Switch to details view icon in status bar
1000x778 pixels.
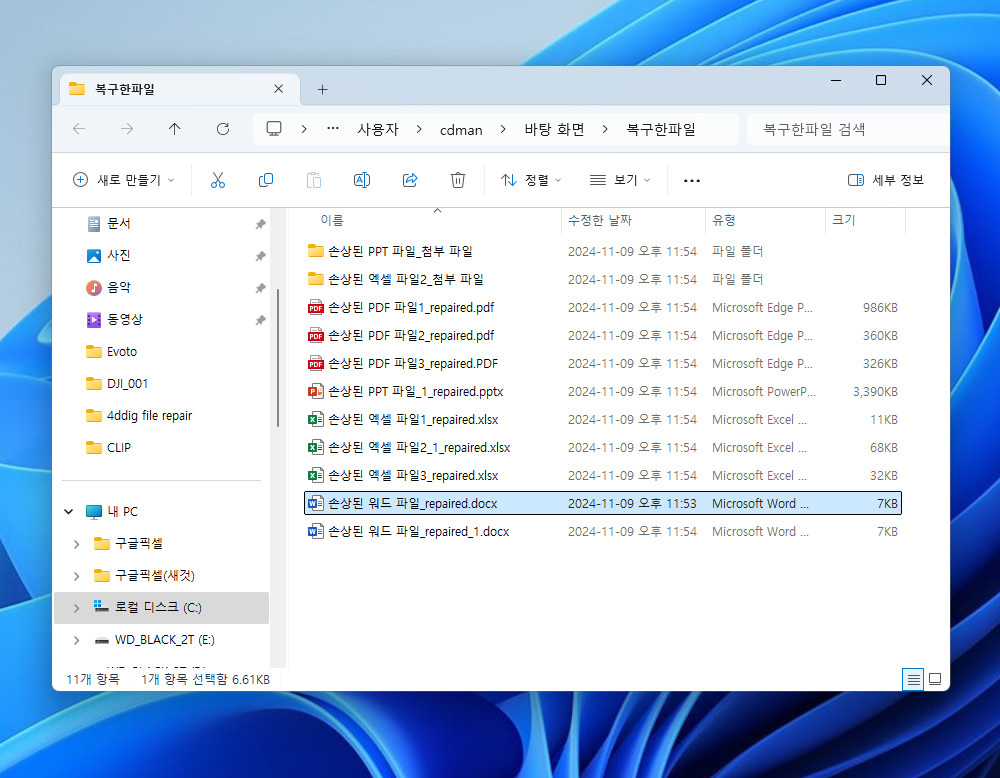click(x=913, y=680)
